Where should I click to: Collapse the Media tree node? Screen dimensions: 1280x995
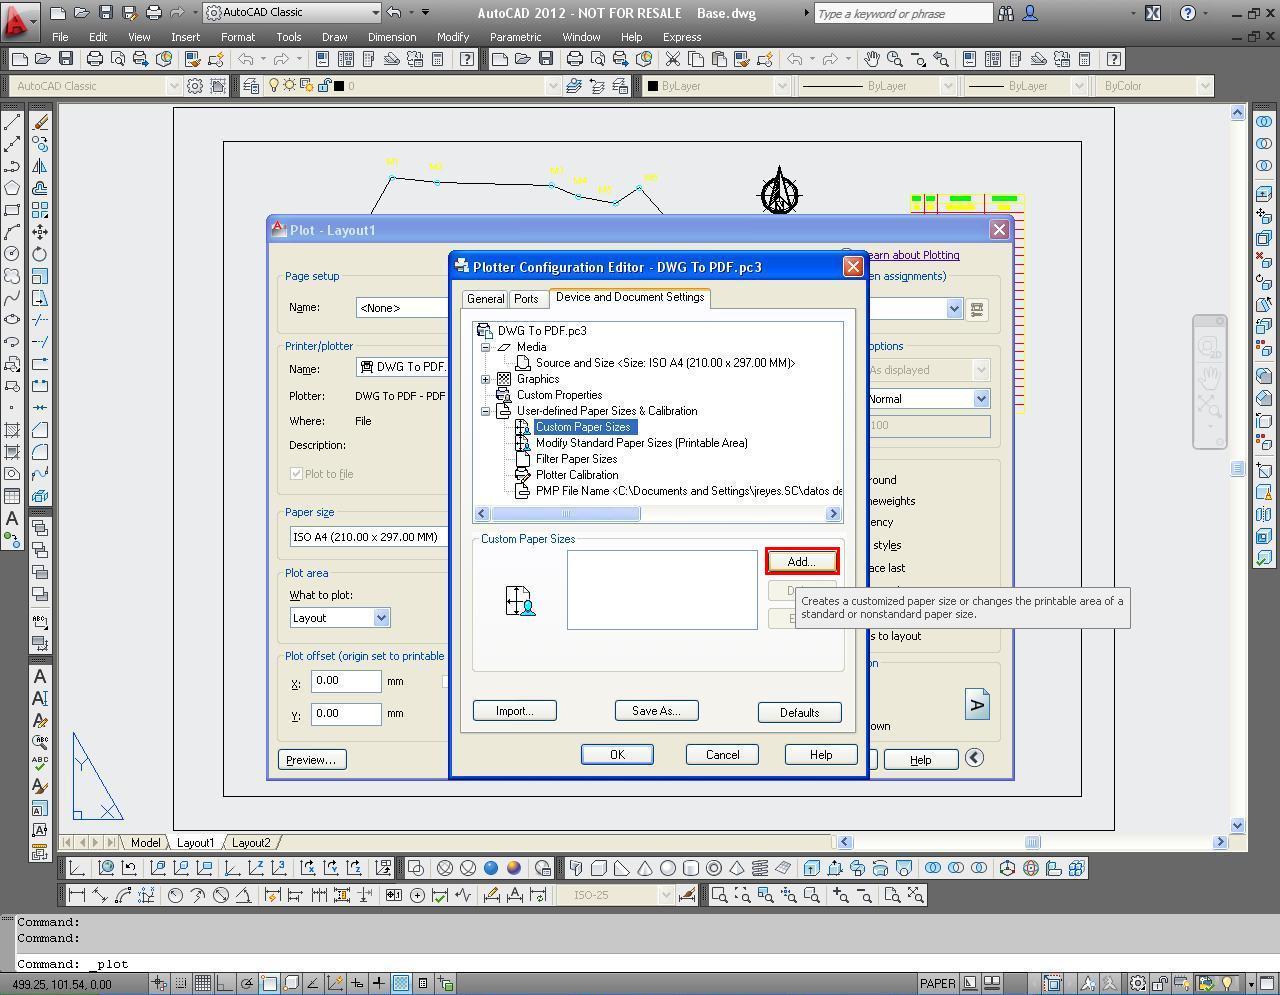pyautogui.click(x=486, y=347)
